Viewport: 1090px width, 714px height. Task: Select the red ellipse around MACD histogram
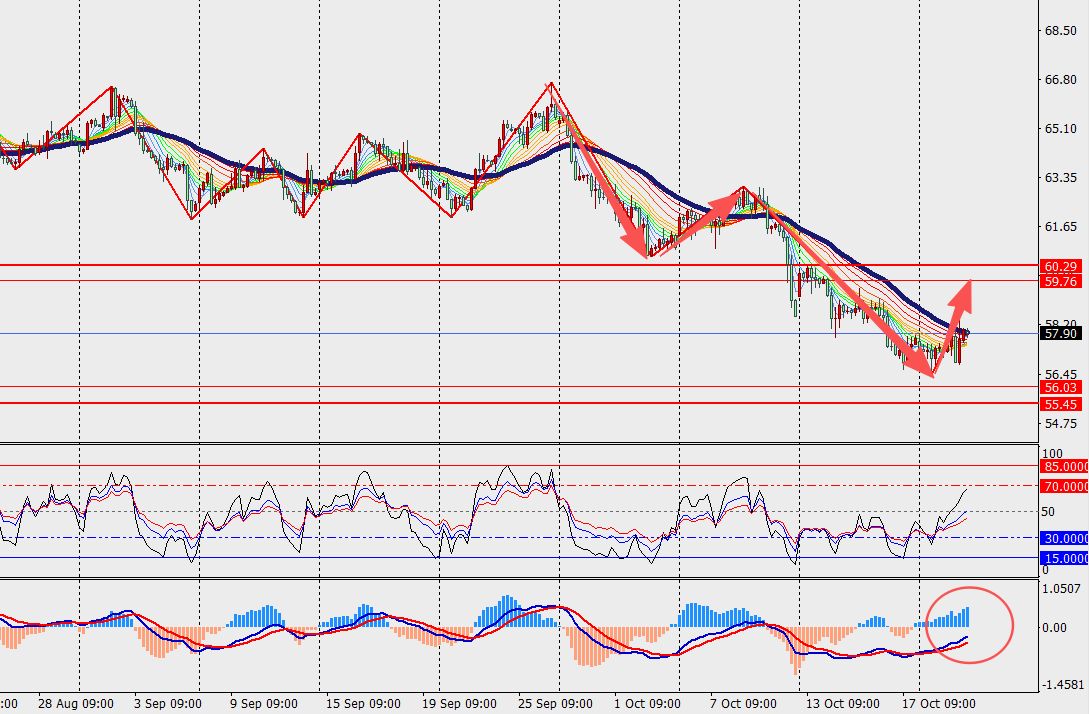click(x=970, y=624)
